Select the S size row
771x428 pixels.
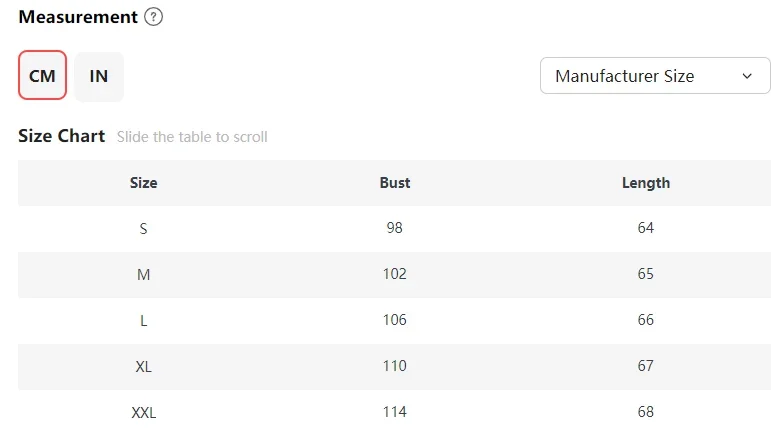click(144, 228)
